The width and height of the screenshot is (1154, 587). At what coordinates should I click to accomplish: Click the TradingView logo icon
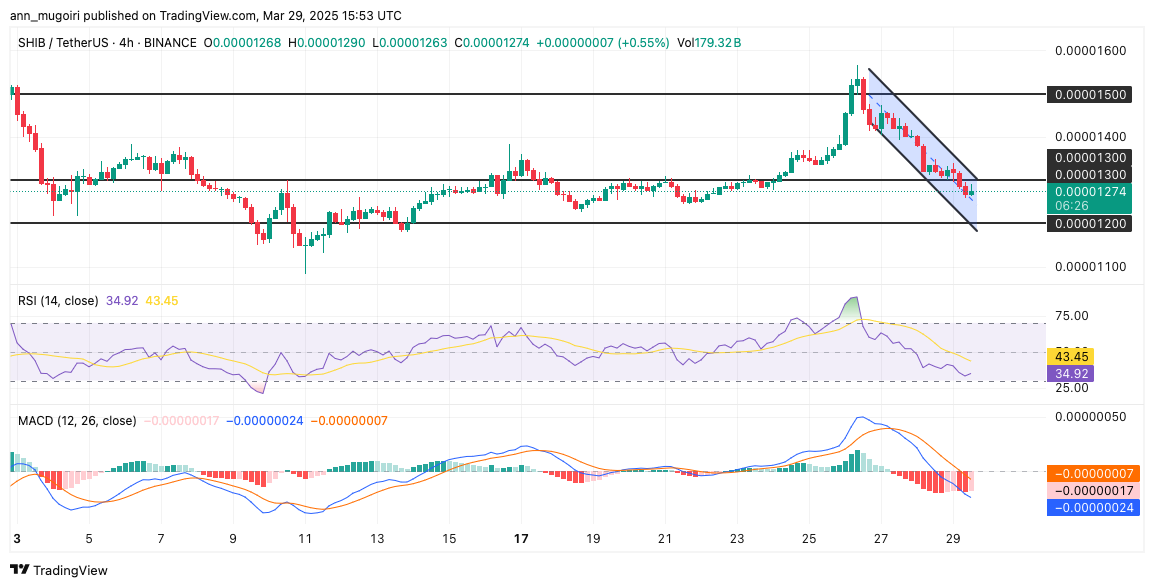[x=20, y=570]
